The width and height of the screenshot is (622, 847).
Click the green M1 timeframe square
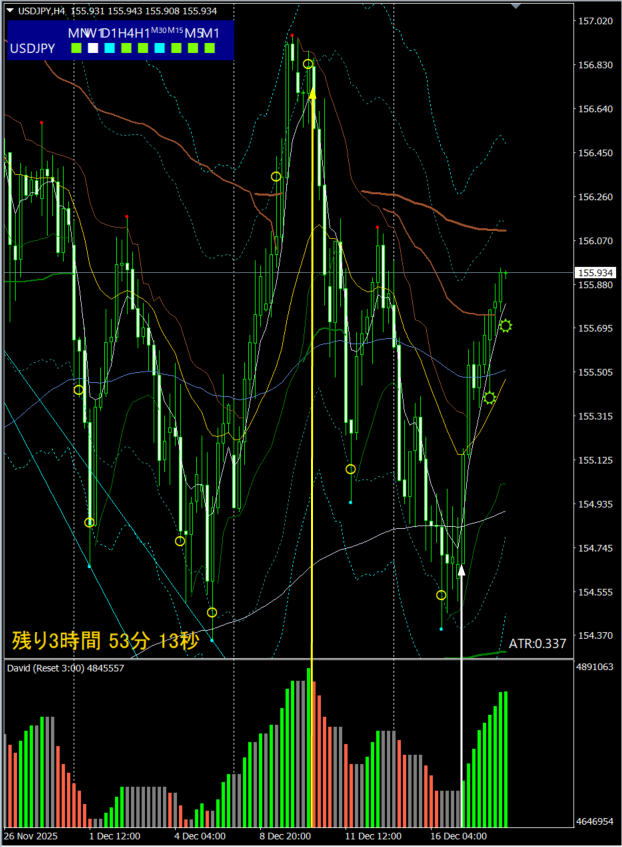(210, 49)
